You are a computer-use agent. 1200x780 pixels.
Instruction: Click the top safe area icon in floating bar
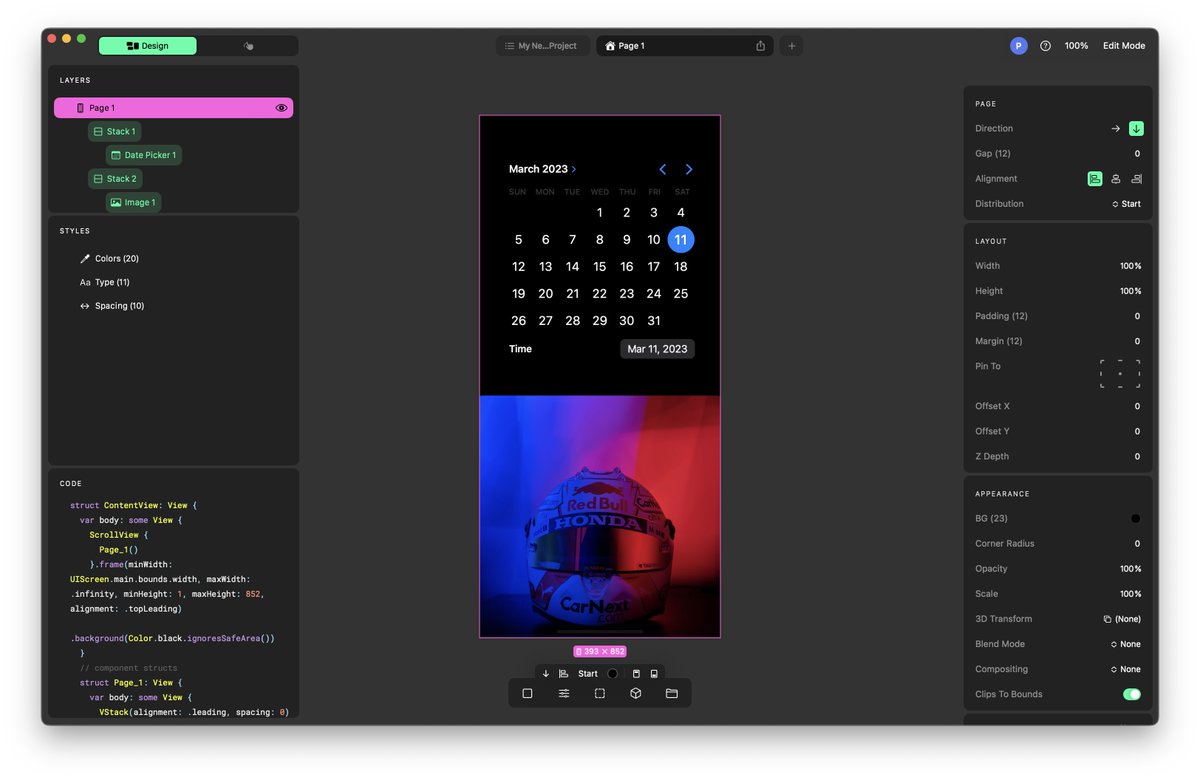point(636,674)
